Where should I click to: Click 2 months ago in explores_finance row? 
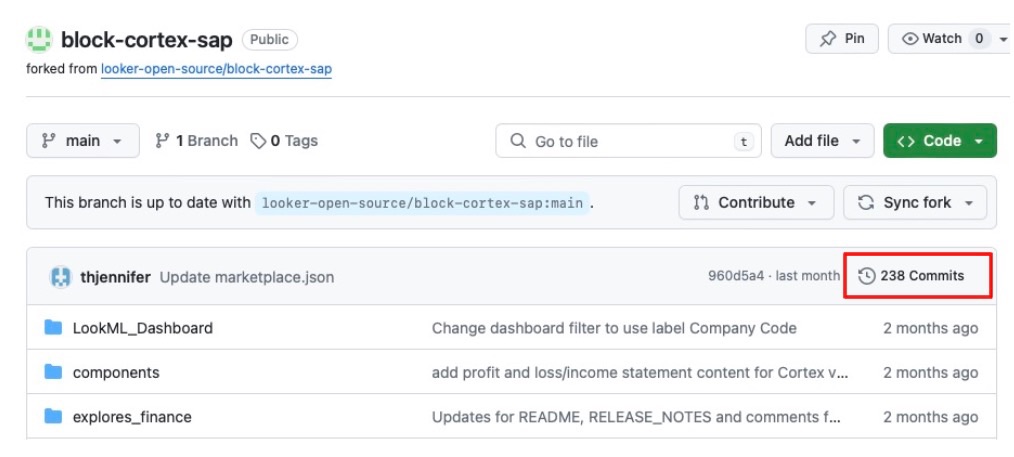[x=931, y=417]
